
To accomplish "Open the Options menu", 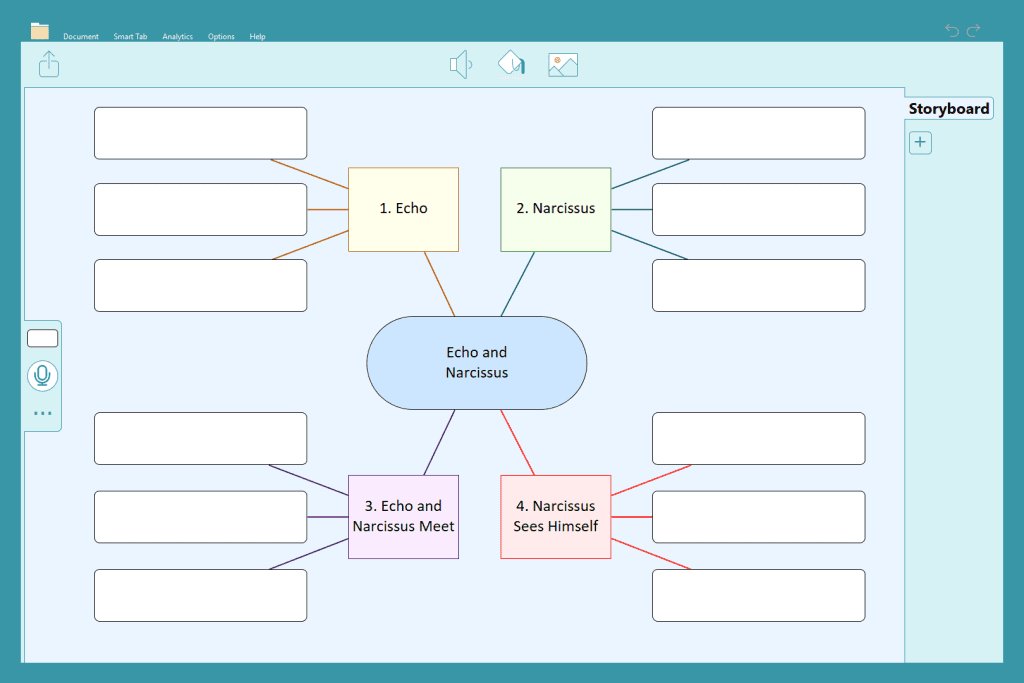I will coord(221,37).
